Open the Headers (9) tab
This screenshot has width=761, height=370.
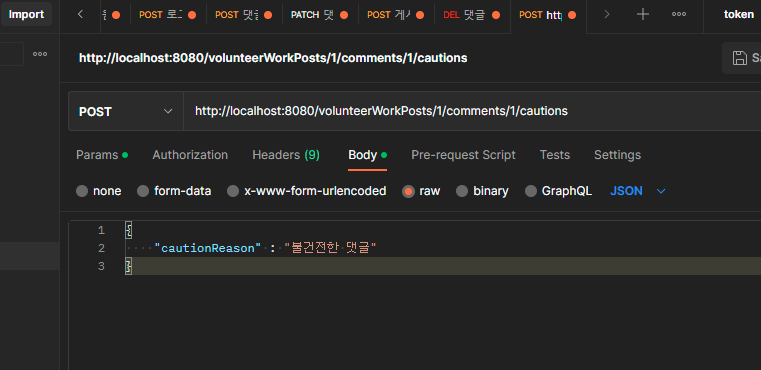tap(286, 155)
